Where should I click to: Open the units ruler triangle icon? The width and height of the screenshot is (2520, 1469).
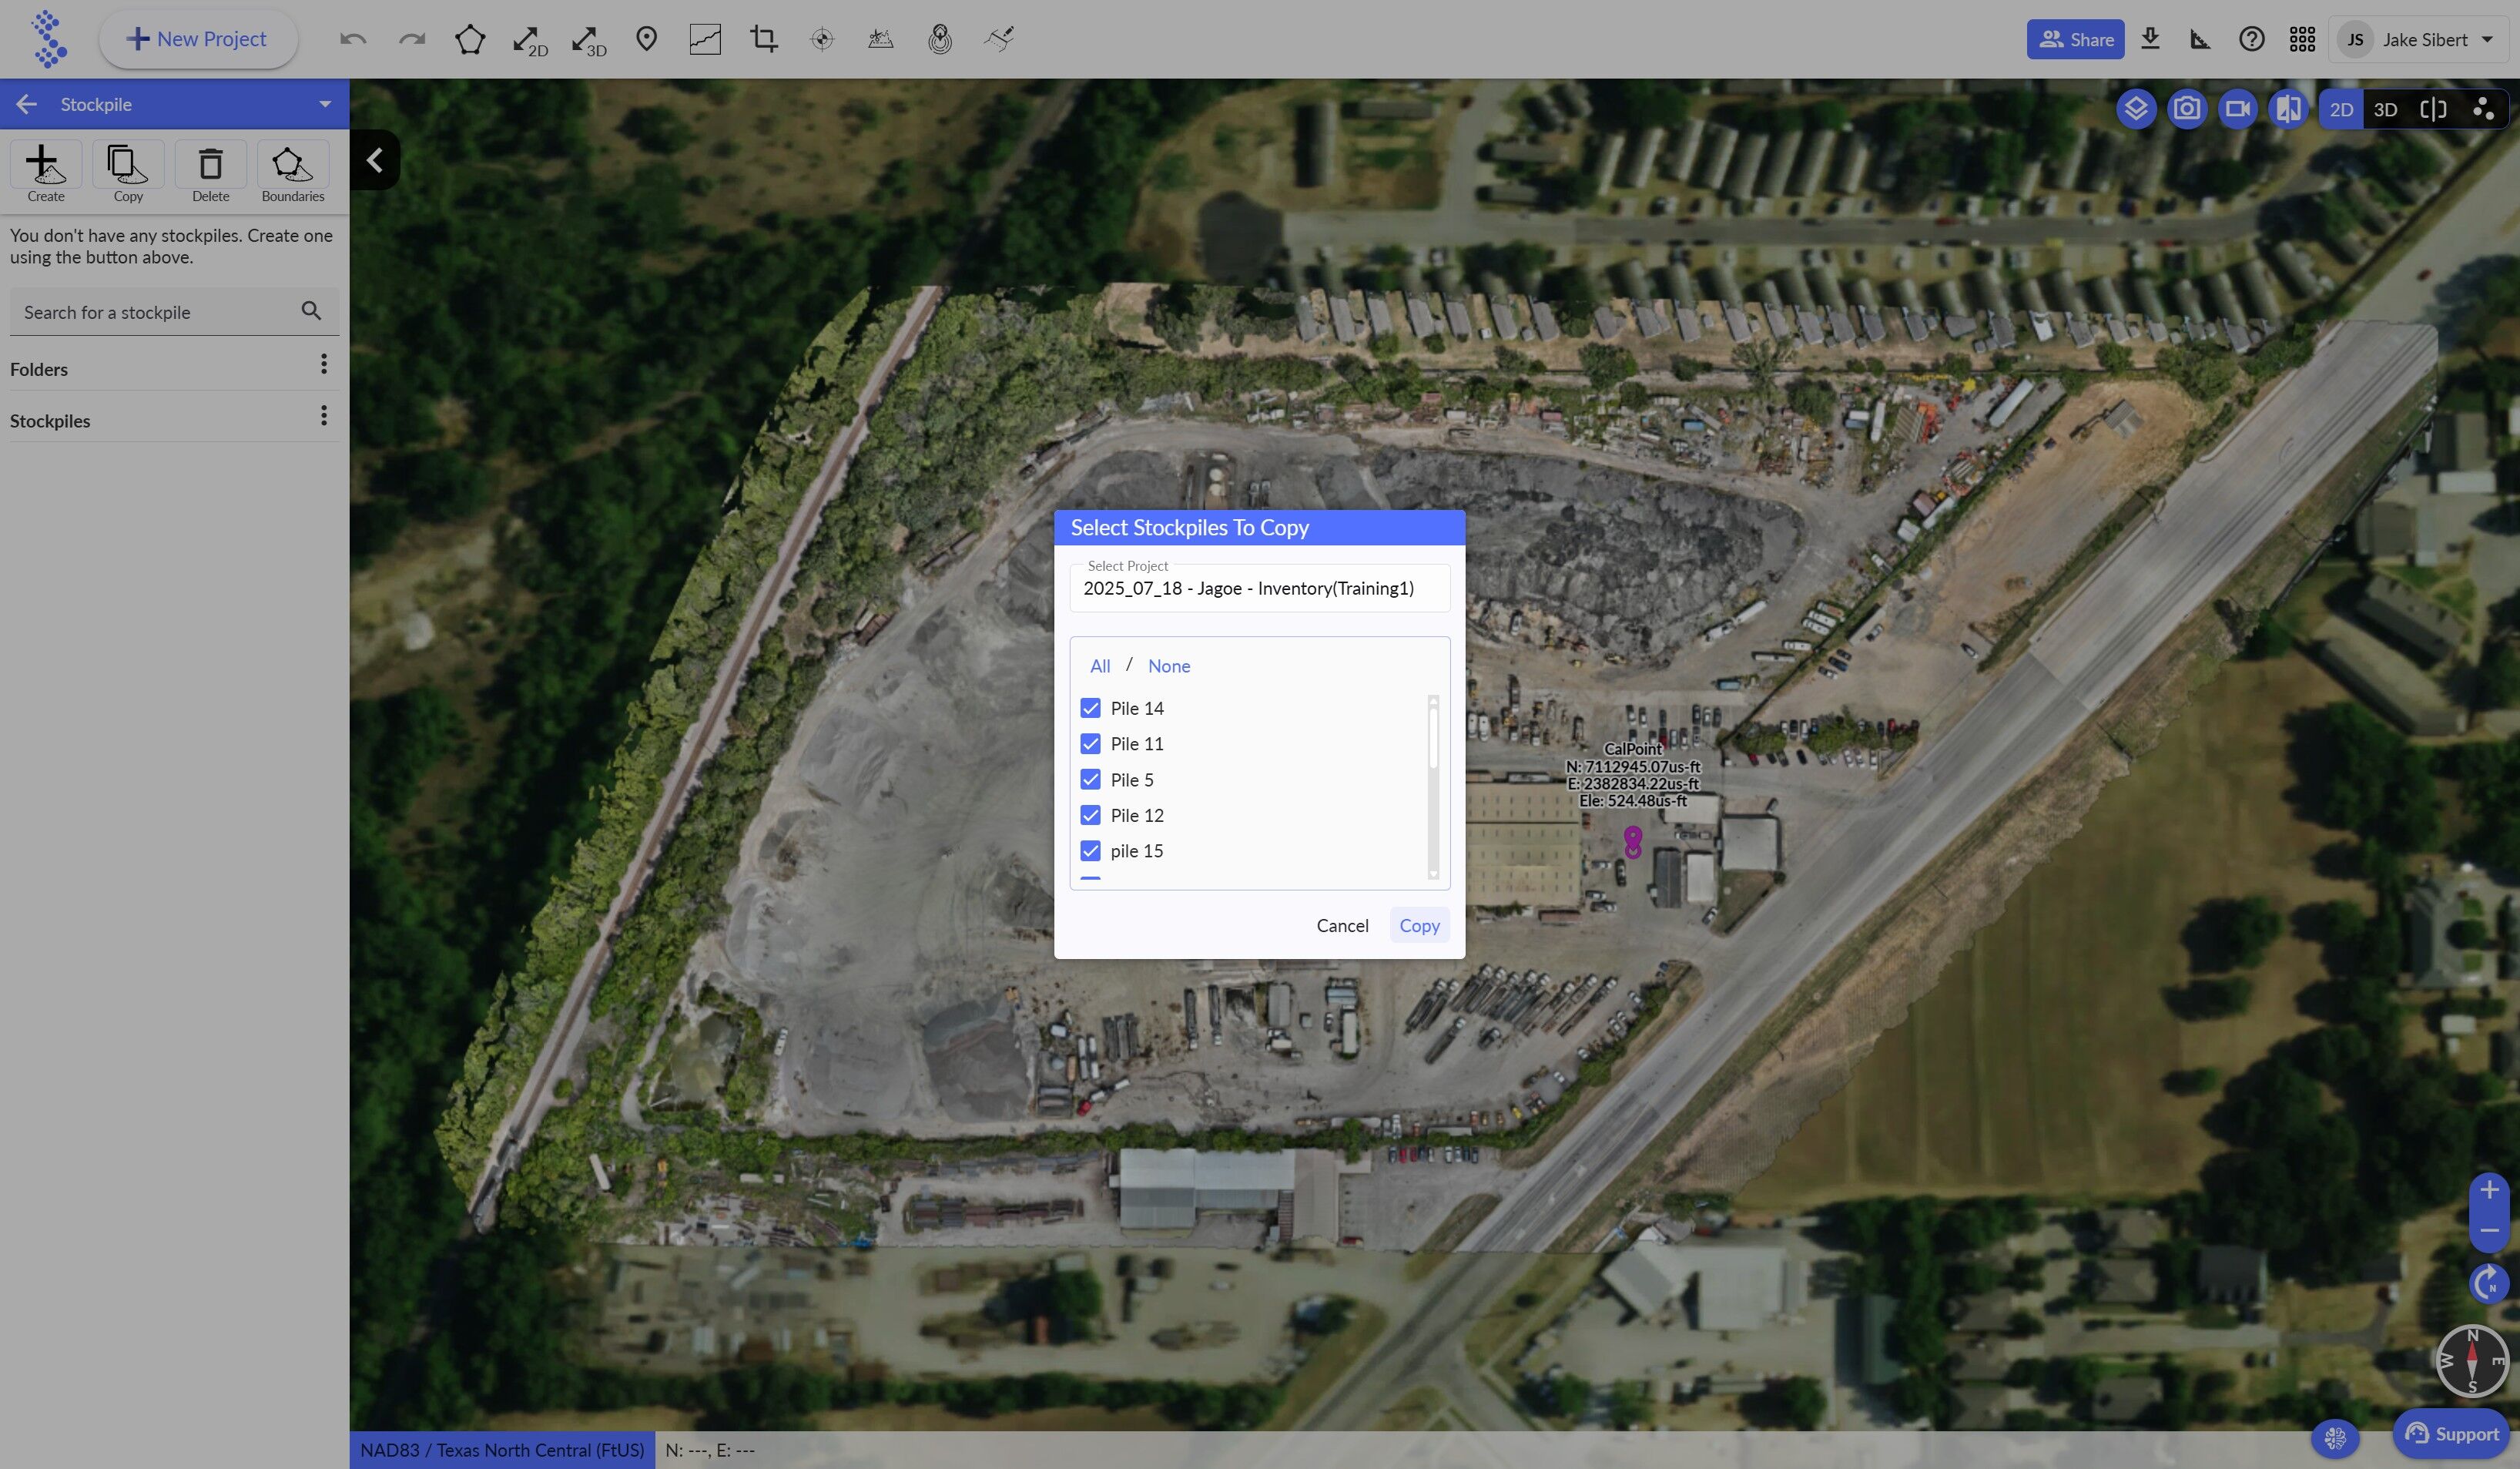point(2200,39)
